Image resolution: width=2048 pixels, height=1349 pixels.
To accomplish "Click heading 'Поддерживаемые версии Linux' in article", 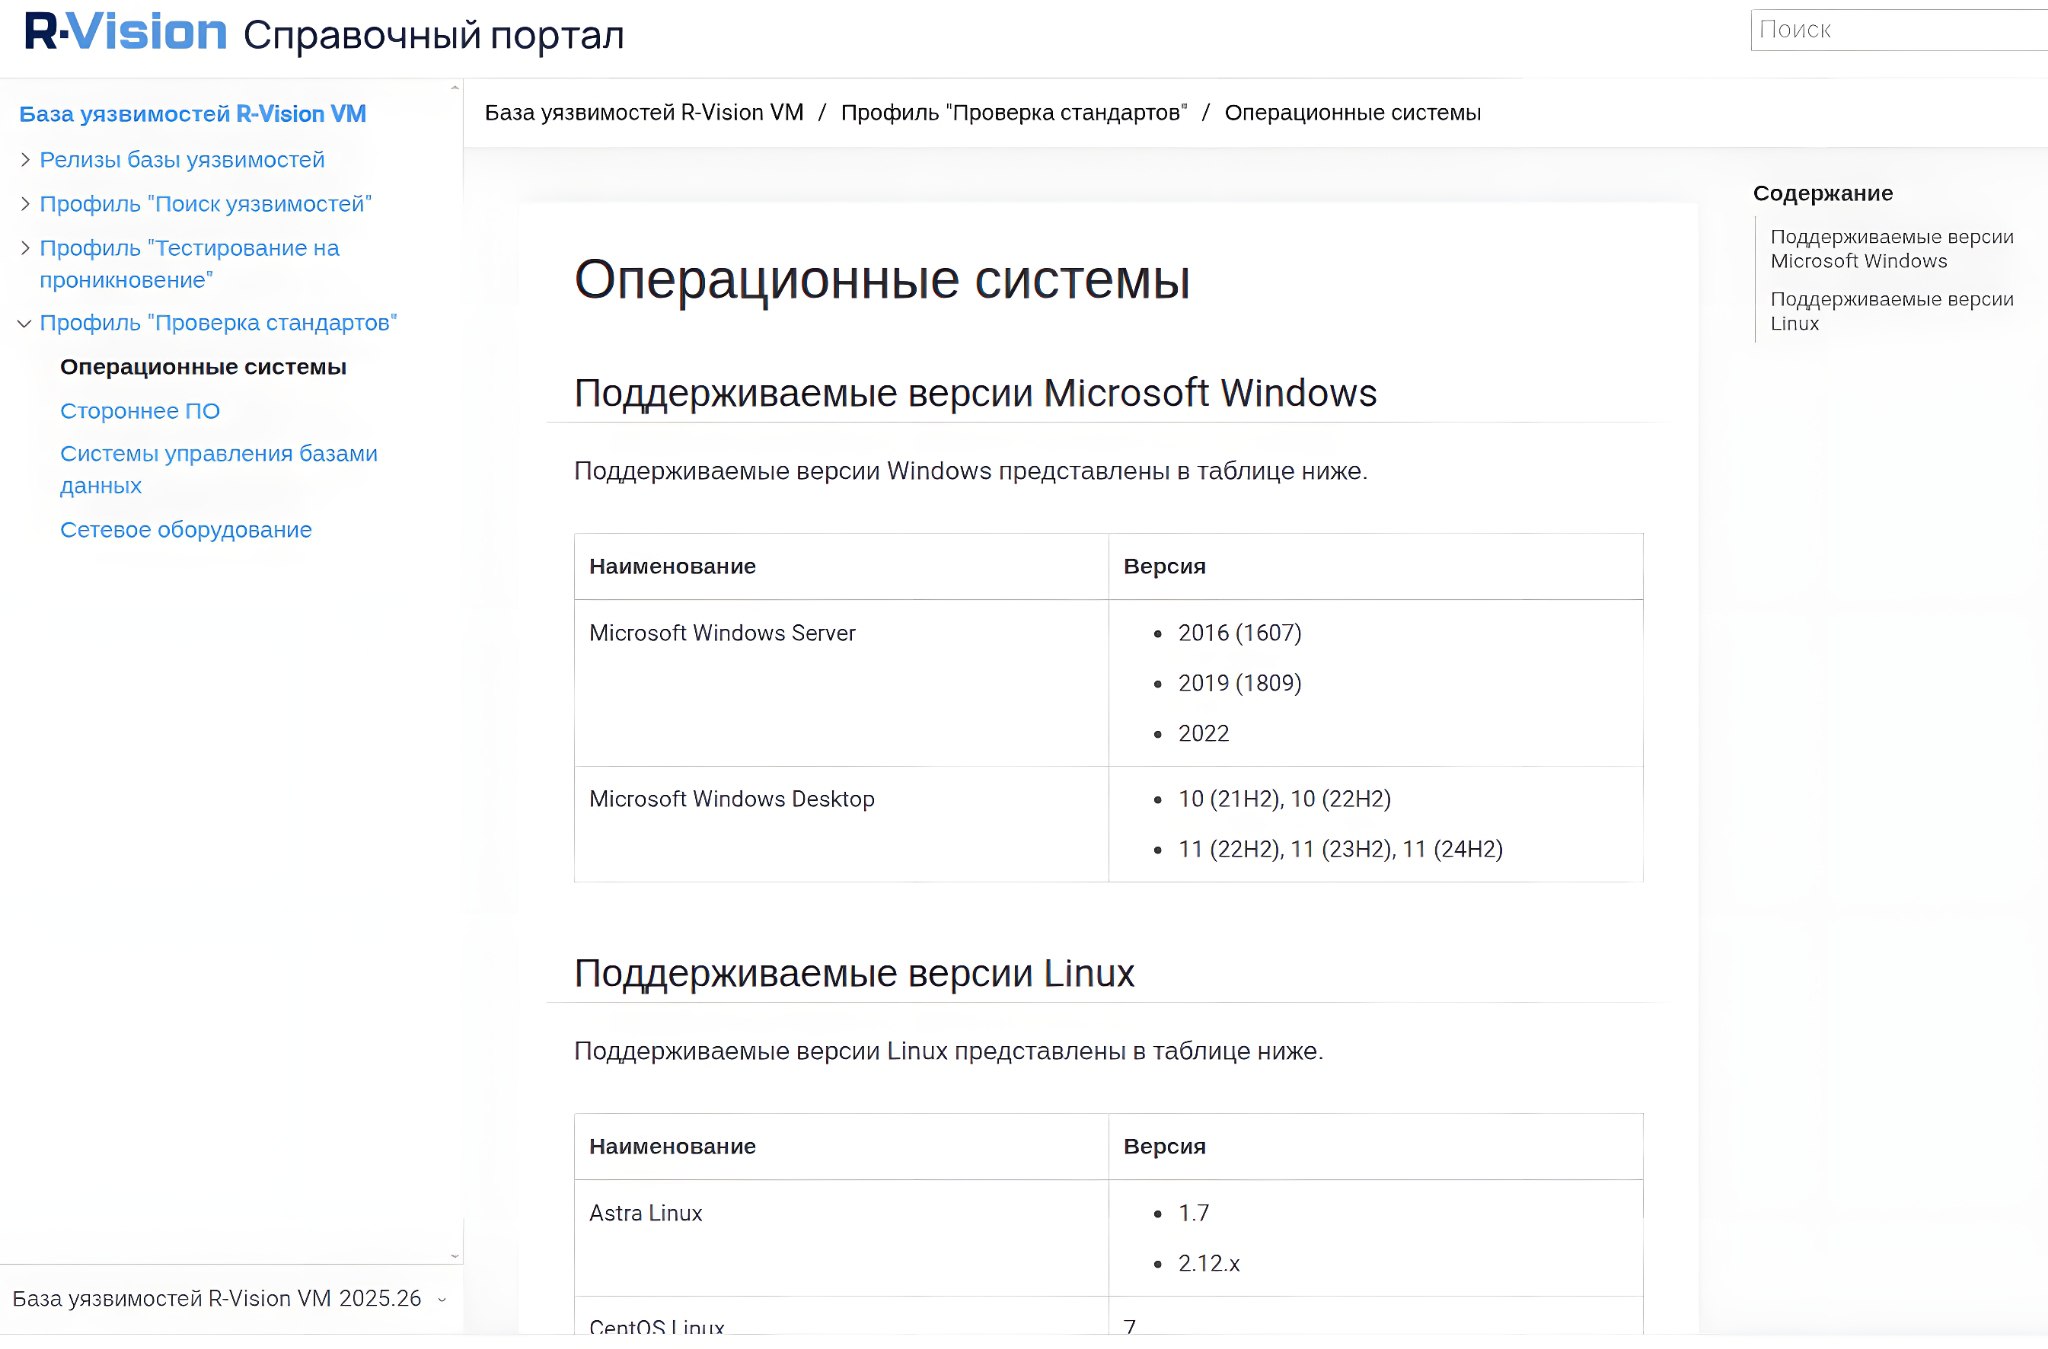I will point(854,974).
